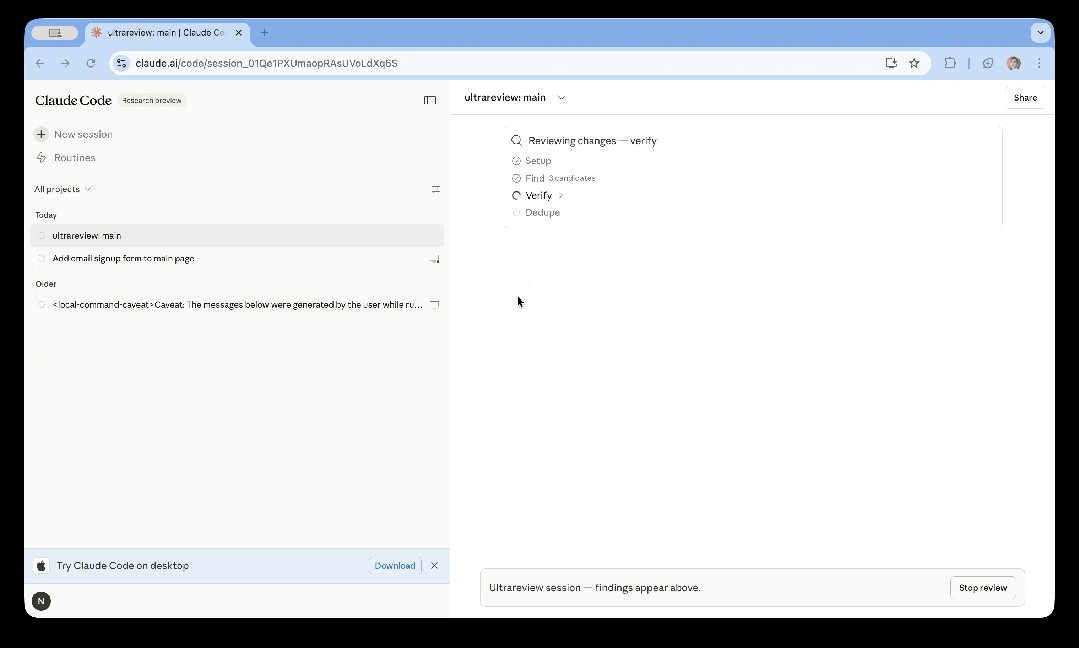
Task: Click the icon right of the email signup session
Action: tap(434, 259)
